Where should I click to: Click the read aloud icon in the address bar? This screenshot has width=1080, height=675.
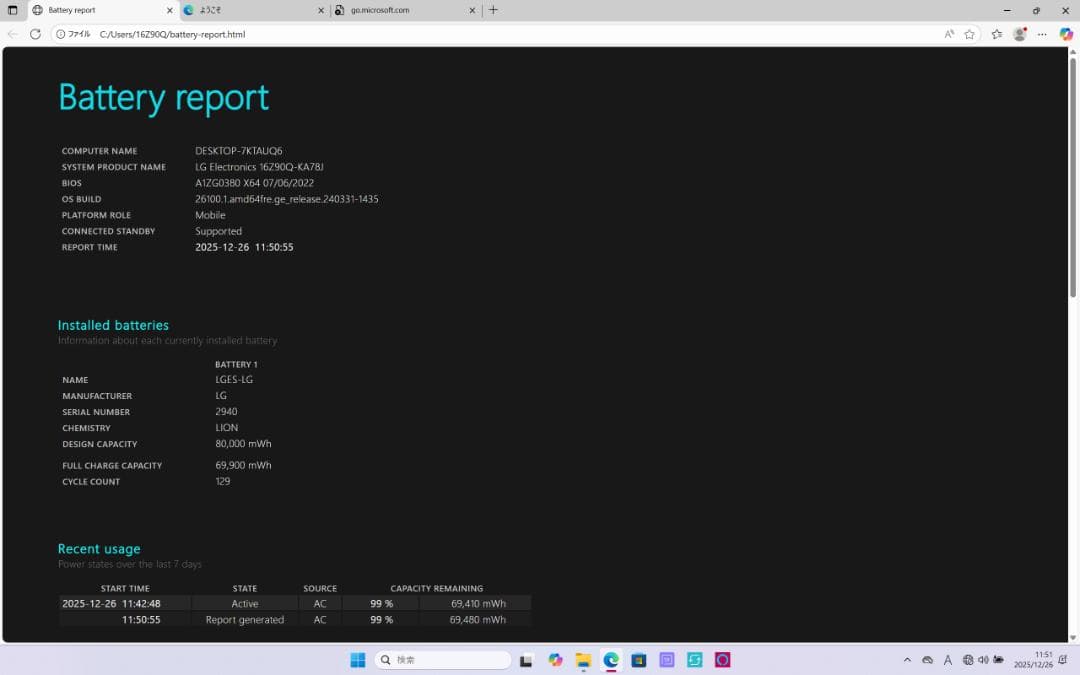coord(949,33)
